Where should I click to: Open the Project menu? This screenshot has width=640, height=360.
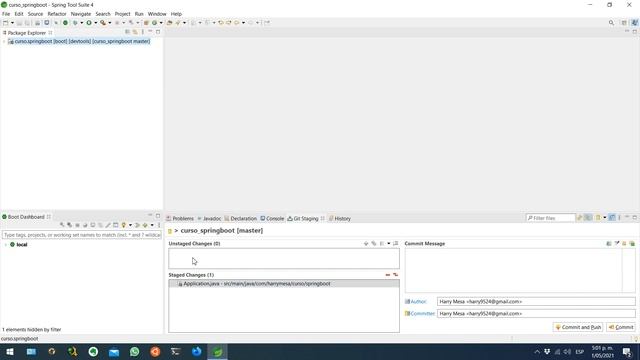pos(122,14)
